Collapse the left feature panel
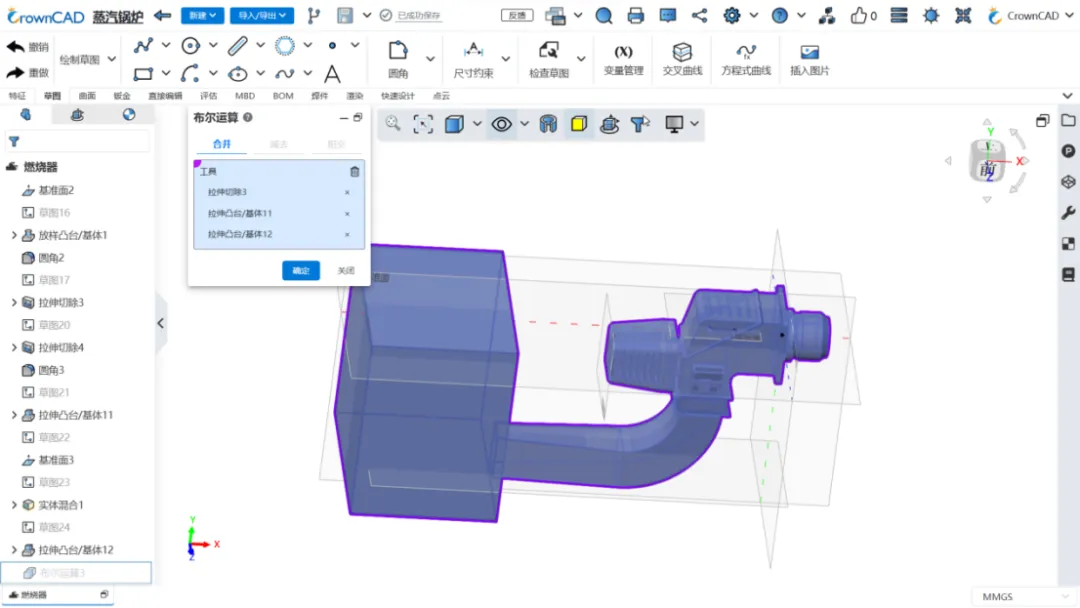 click(x=160, y=323)
